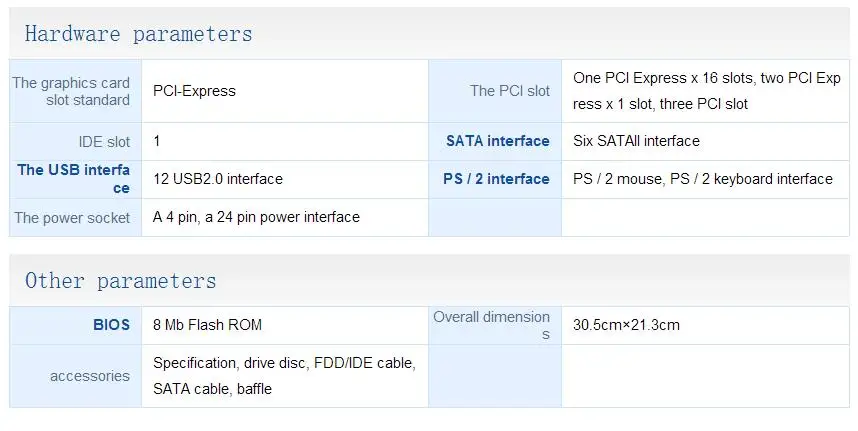Click the 'accessories' row label
Viewport: 858px width, 431px height.
click(x=89, y=376)
